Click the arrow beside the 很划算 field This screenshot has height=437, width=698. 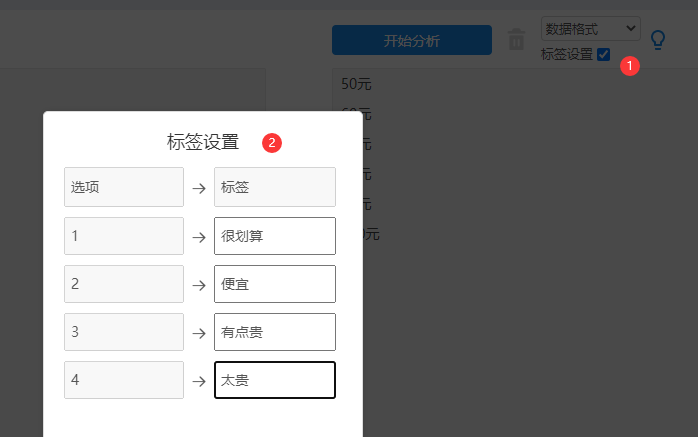199,237
